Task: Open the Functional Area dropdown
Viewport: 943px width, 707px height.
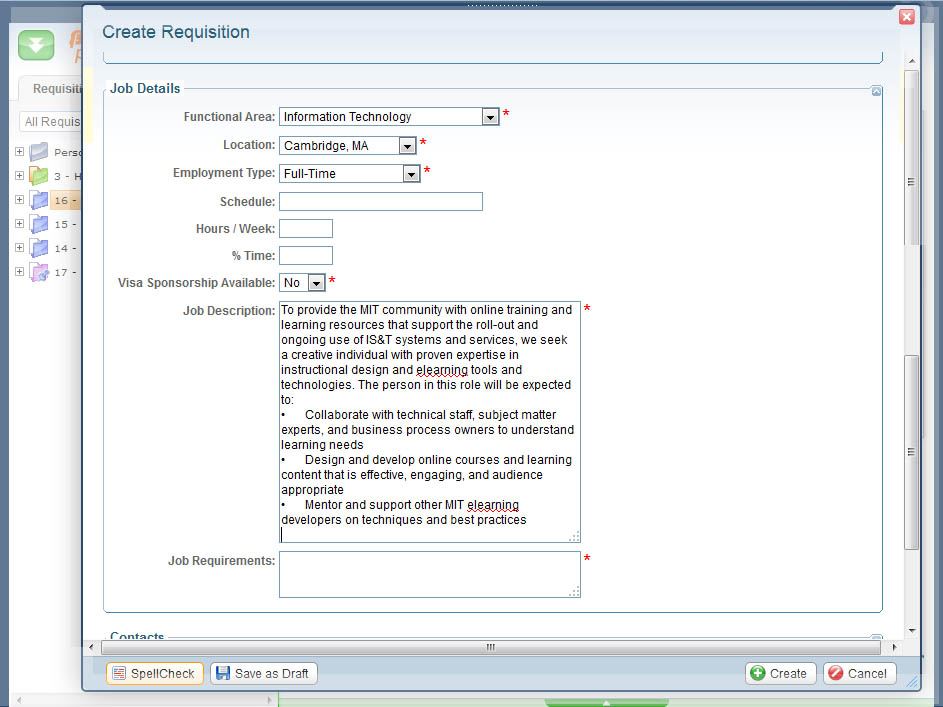Action: [x=490, y=117]
